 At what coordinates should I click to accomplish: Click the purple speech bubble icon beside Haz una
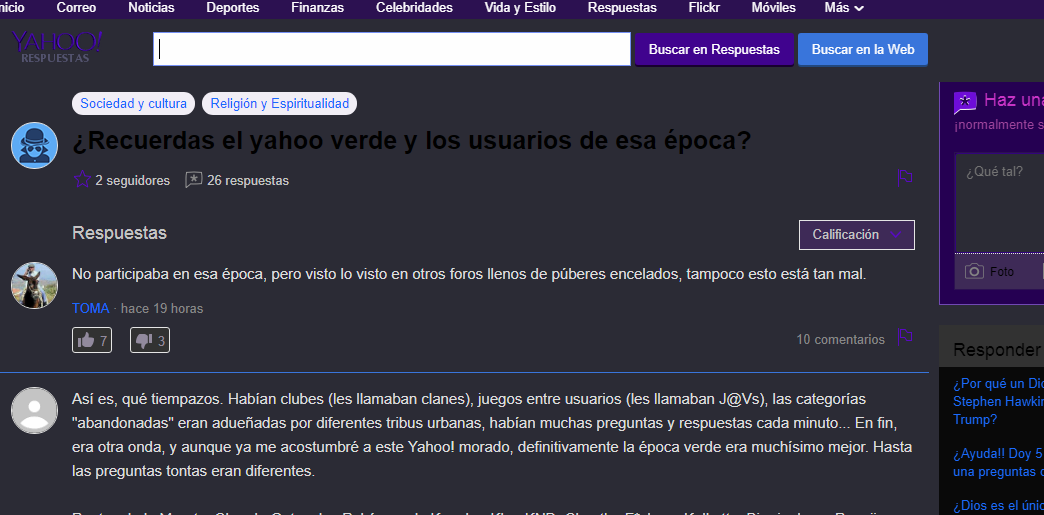coord(965,103)
